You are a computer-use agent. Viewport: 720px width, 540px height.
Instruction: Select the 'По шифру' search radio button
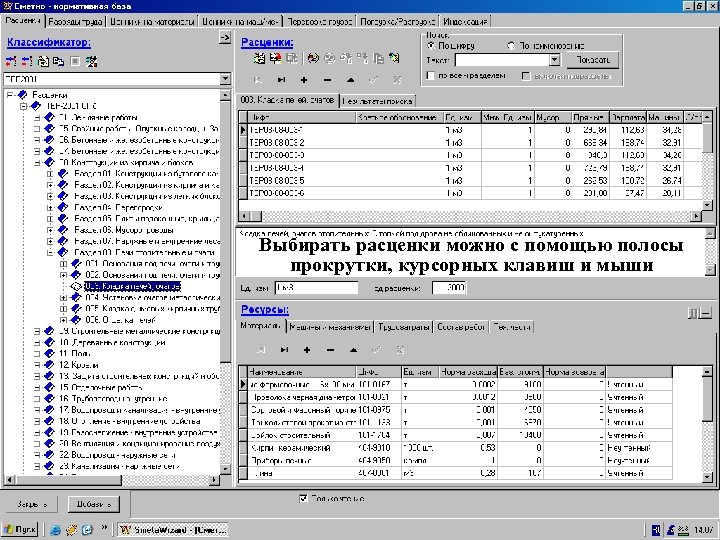tap(431, 46)
